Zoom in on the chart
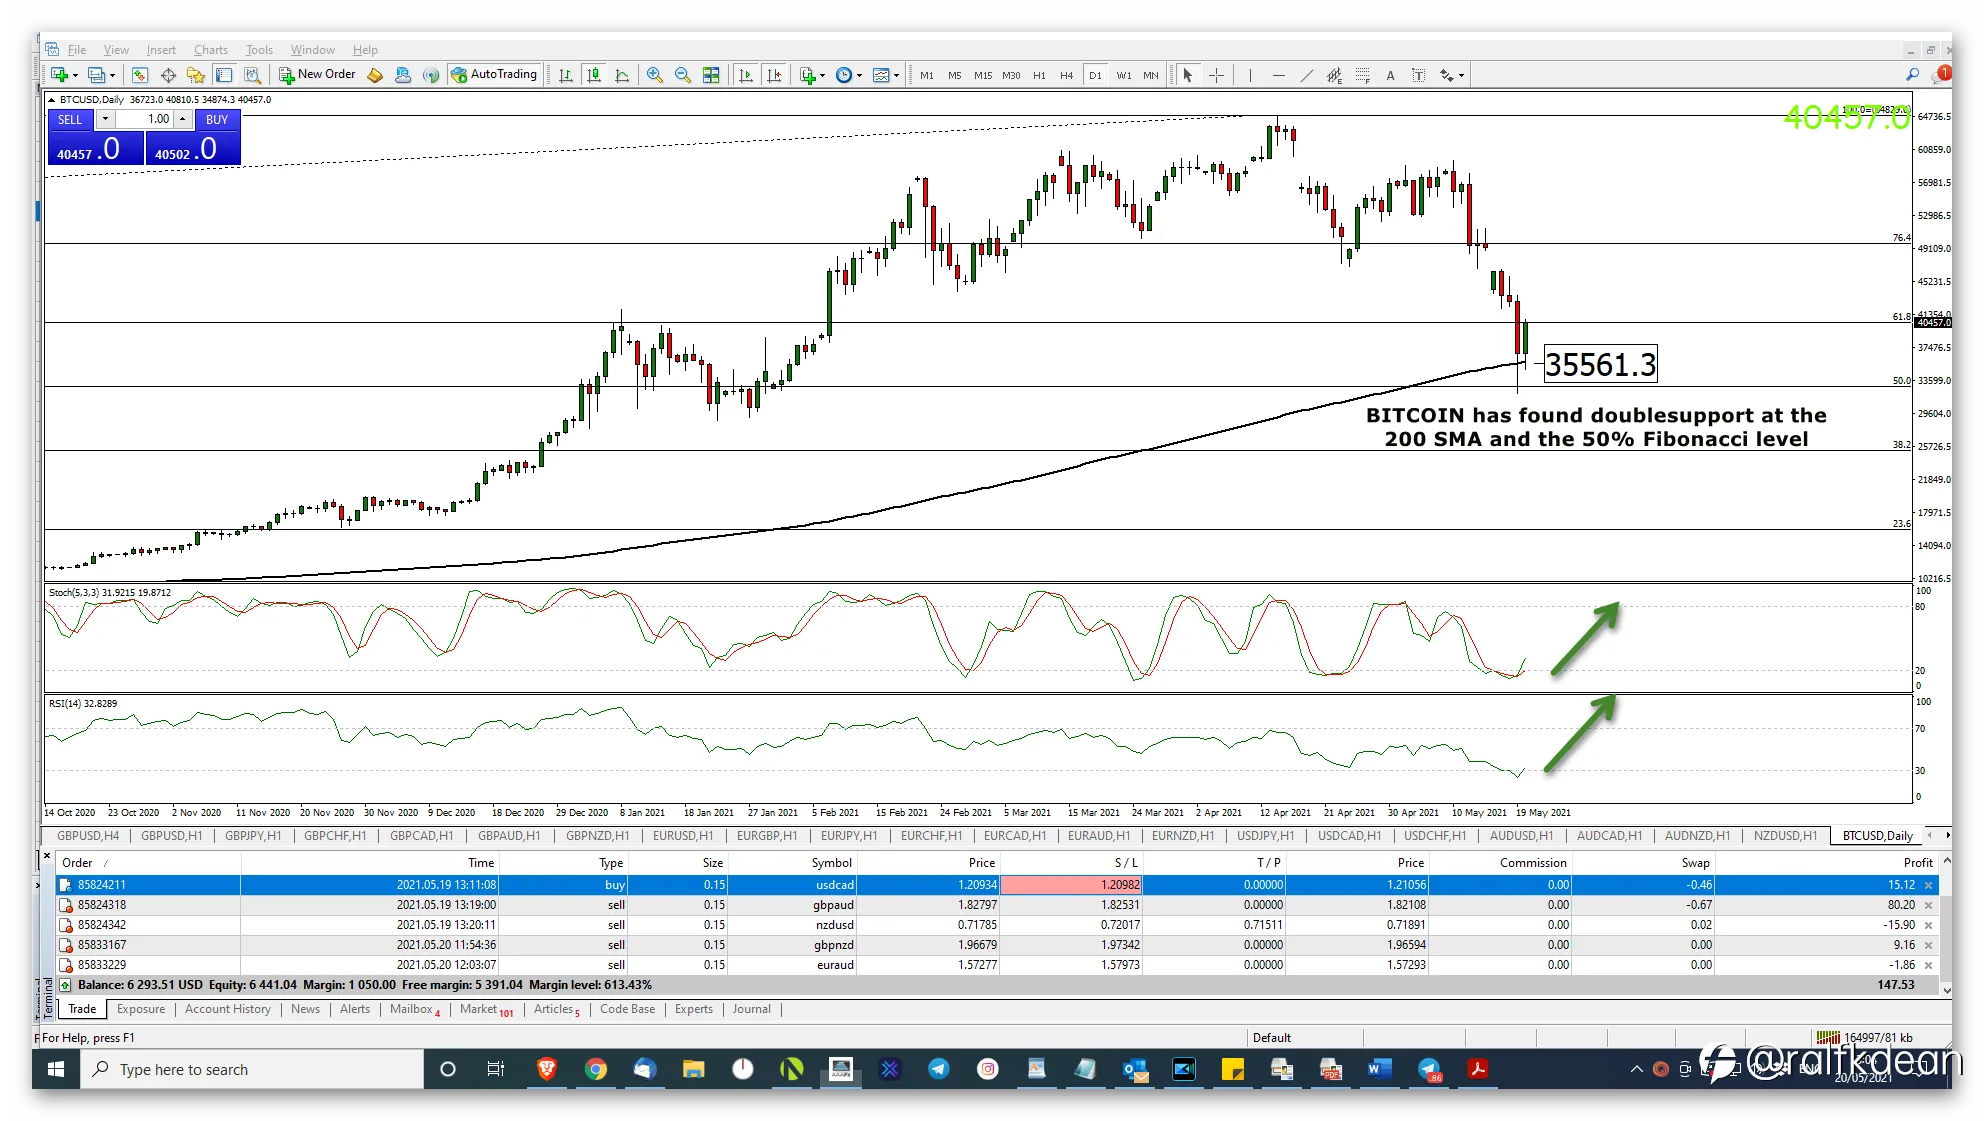This screenshot has width=1984, height=1121. tap(655, 75)
